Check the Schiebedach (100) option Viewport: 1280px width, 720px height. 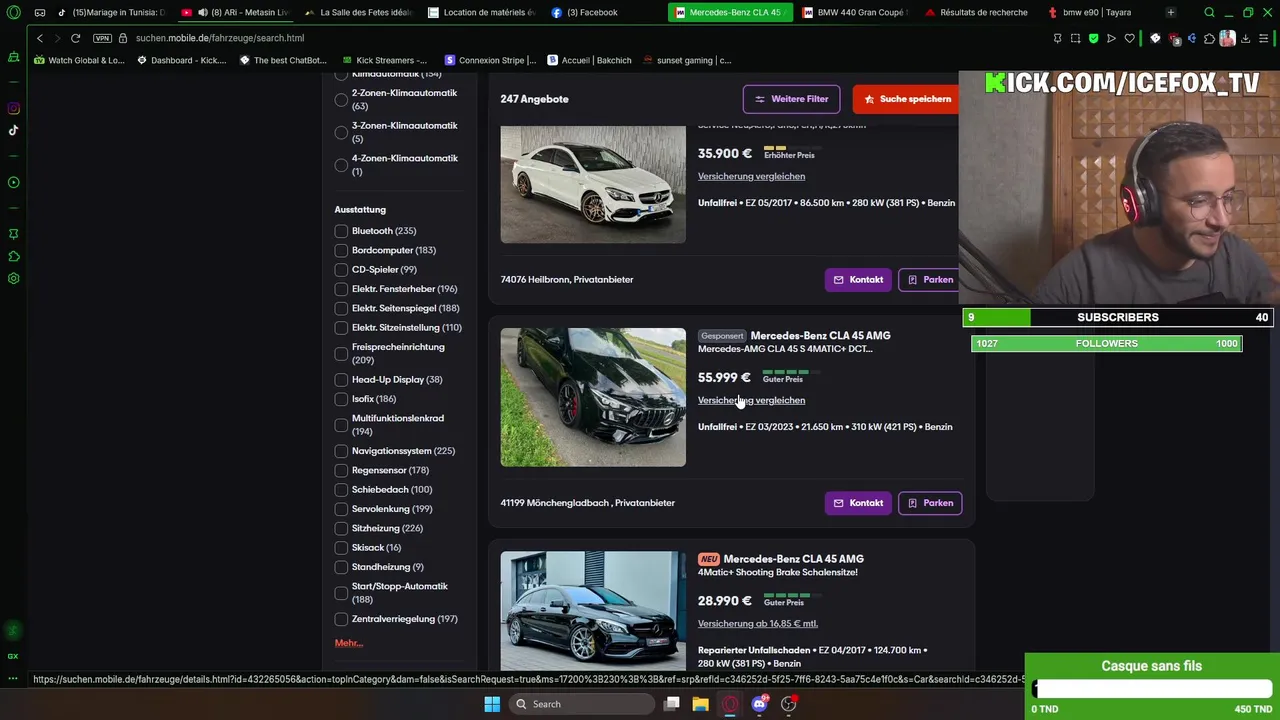pyautogui.click(x=341, y=490)
